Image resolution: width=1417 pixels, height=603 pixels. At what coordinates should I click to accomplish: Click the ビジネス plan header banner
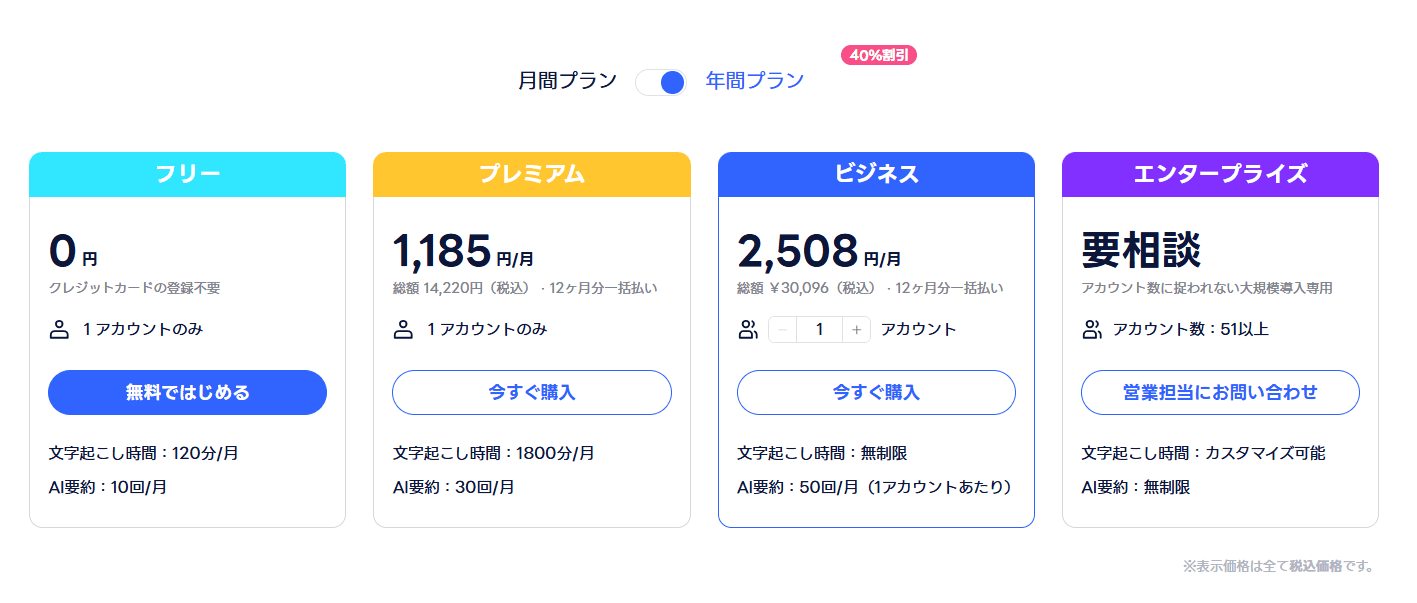click(x=876, y=175)
